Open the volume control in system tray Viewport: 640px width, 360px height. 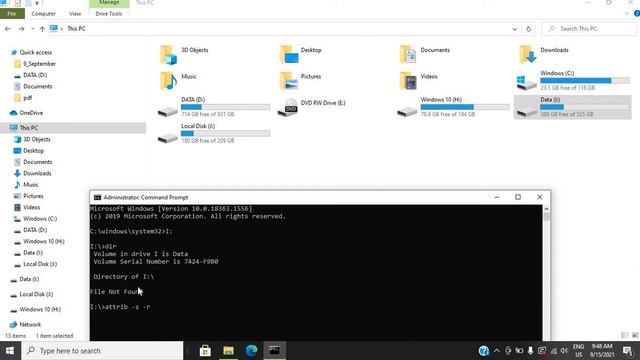[x=564, y=351]
